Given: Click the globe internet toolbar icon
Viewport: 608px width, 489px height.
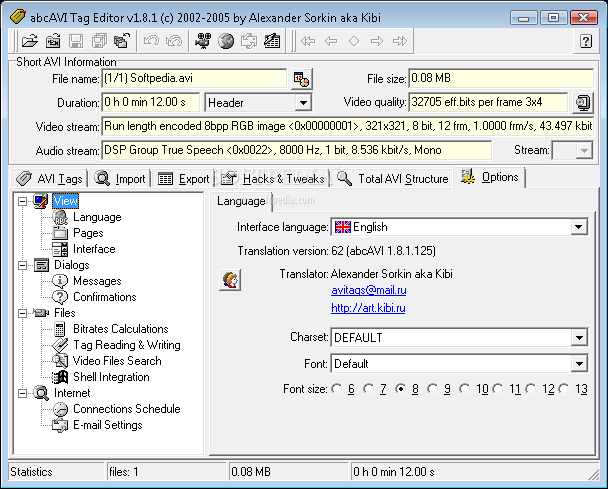Looking at the screenshot, I should point(226,41).
